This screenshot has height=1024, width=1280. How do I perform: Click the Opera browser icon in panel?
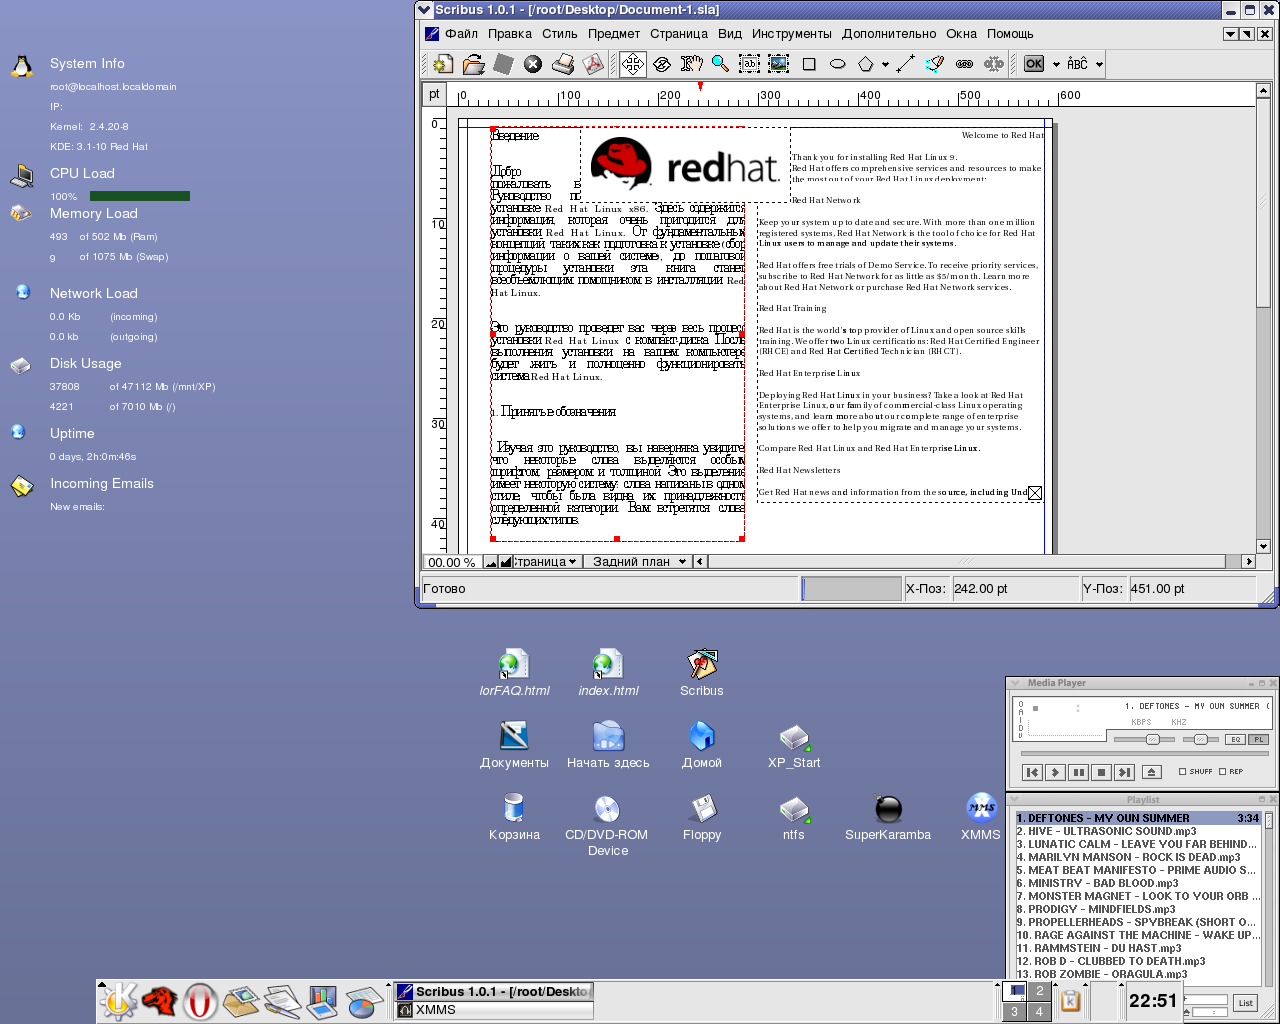(x=200, y=1001)
